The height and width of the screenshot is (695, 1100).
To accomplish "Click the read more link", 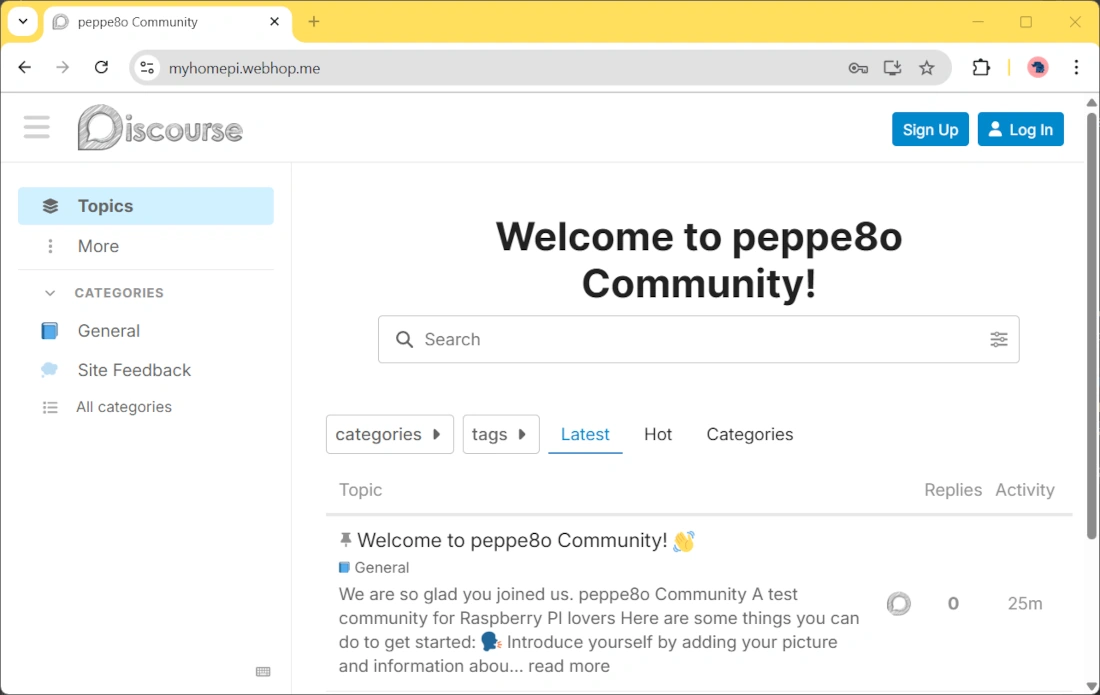I will (569, 666).
